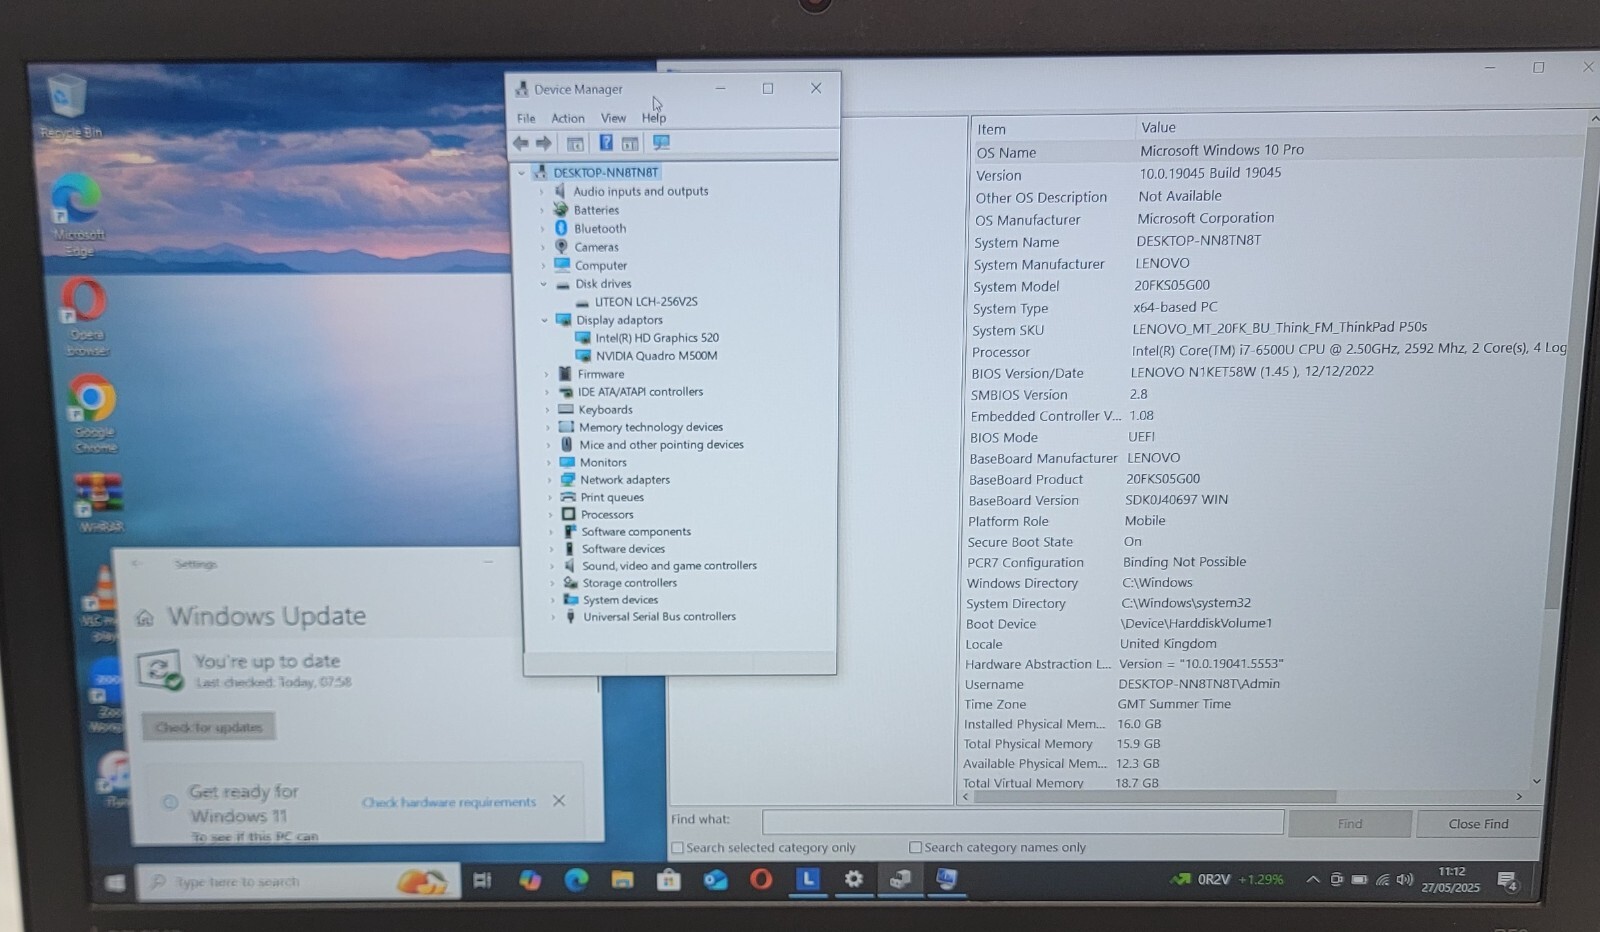Click the Forward arrow in Device Manager toolbar
Viewport: 1600px width, 932px height.
pos(544,143)
